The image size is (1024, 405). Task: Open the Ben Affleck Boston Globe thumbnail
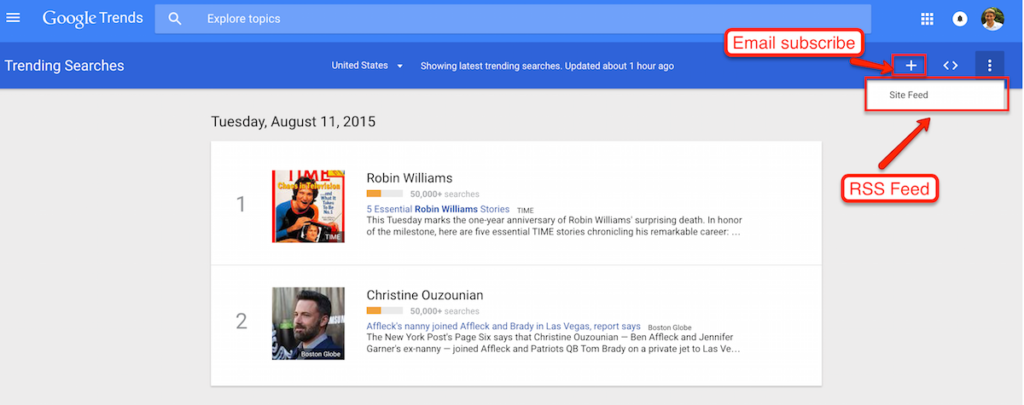308,323
